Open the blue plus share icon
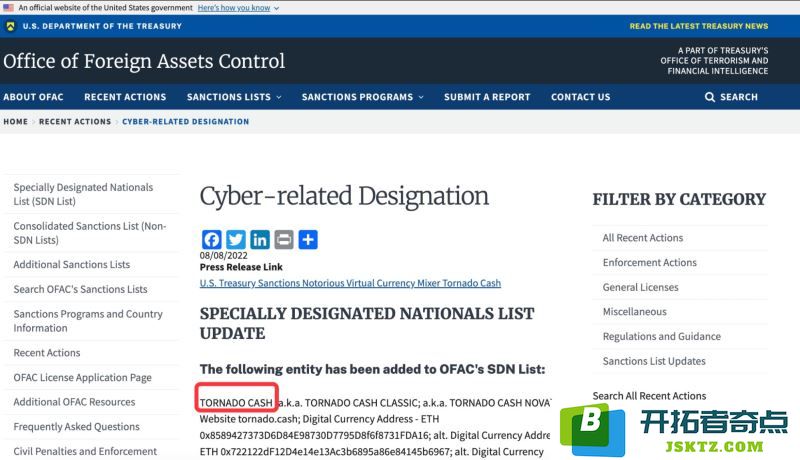The width and height of the screenshot is (800, 460). click(308, 239)
